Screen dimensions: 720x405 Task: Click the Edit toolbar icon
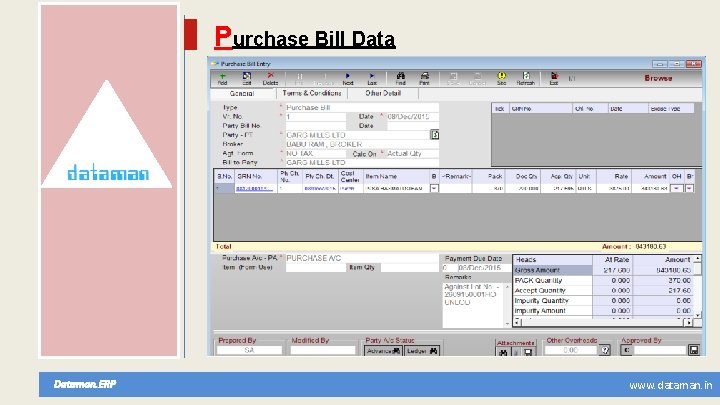coord(247,79)
